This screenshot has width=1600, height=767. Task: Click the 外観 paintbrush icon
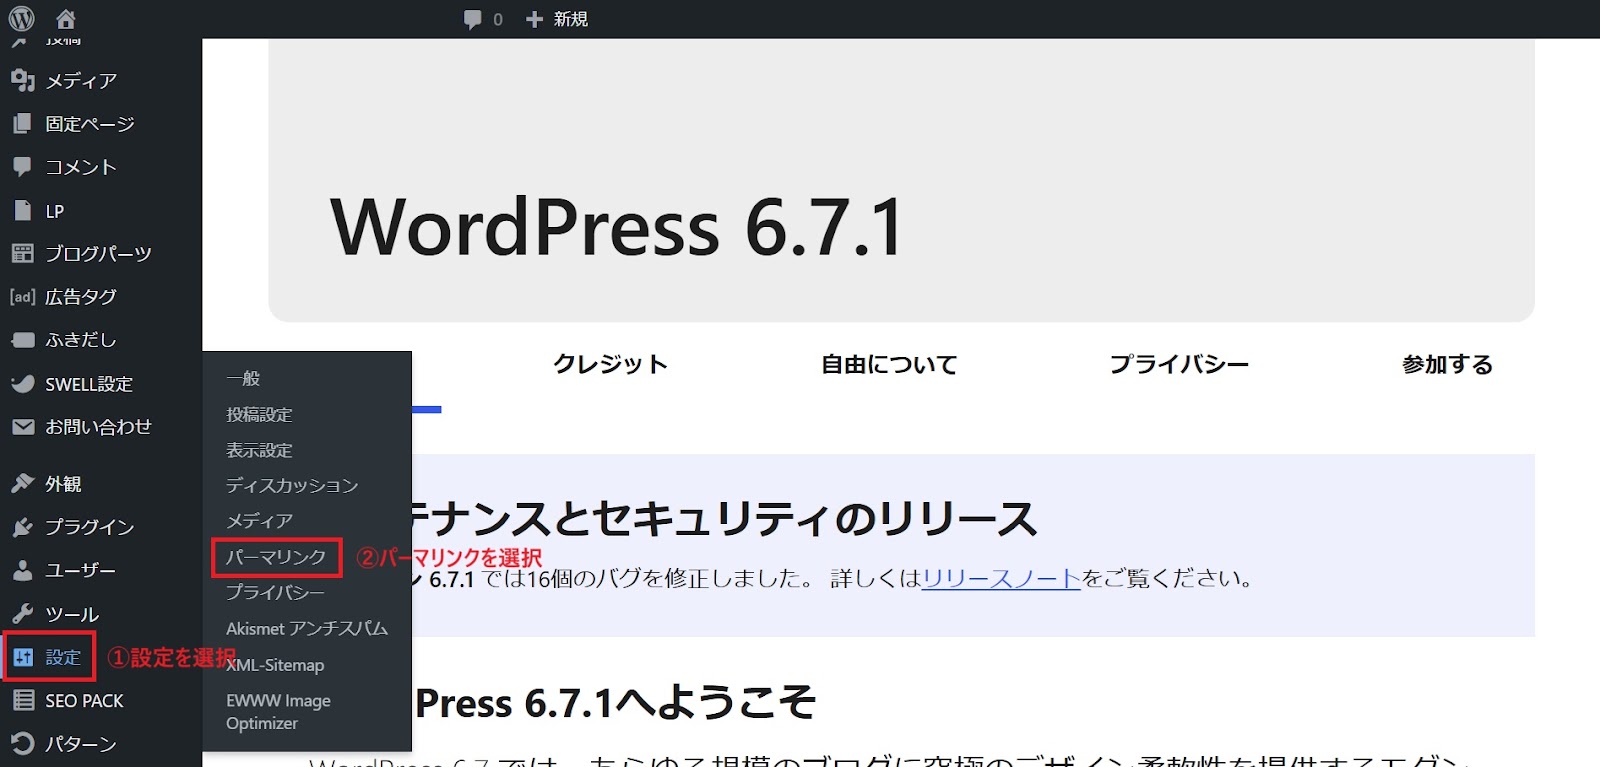(x=22, y=484)
